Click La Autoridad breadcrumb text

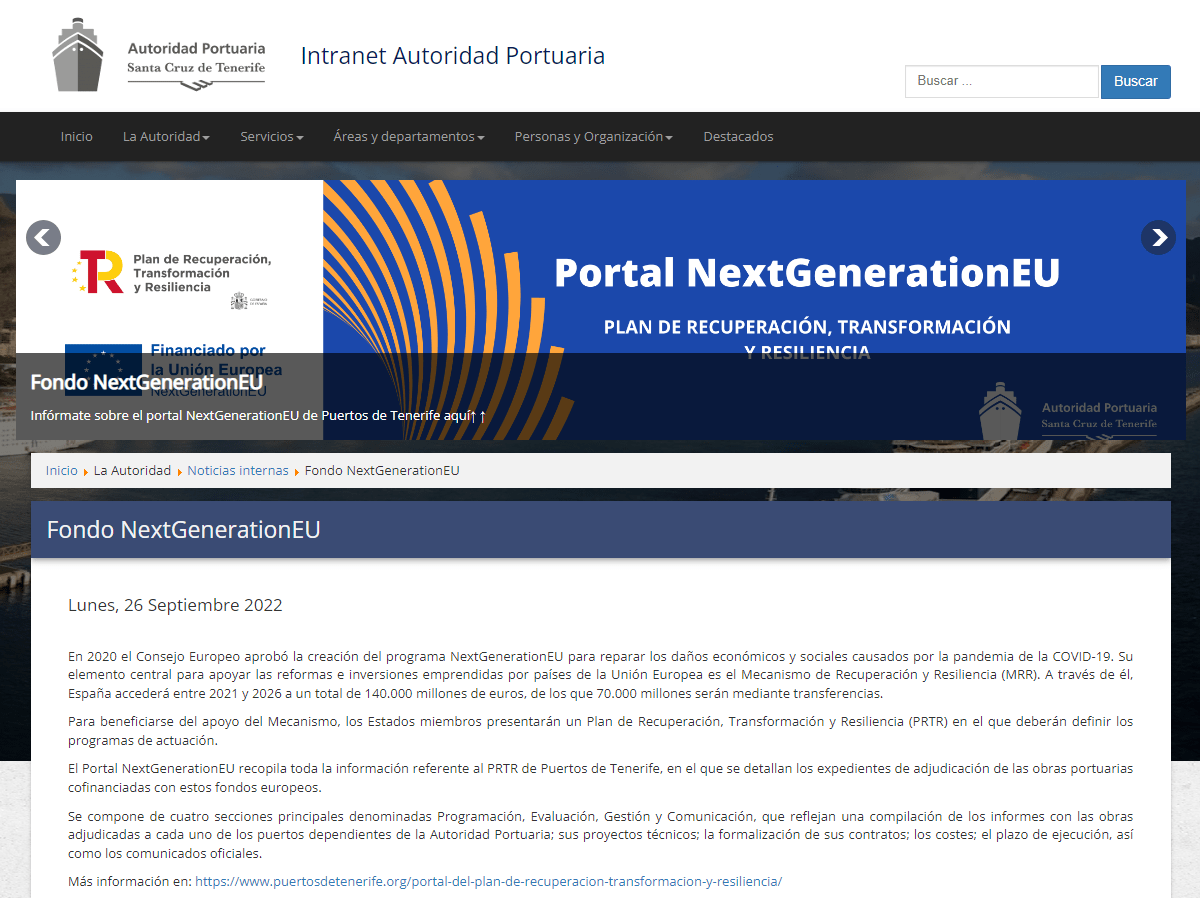pos(132,470)
